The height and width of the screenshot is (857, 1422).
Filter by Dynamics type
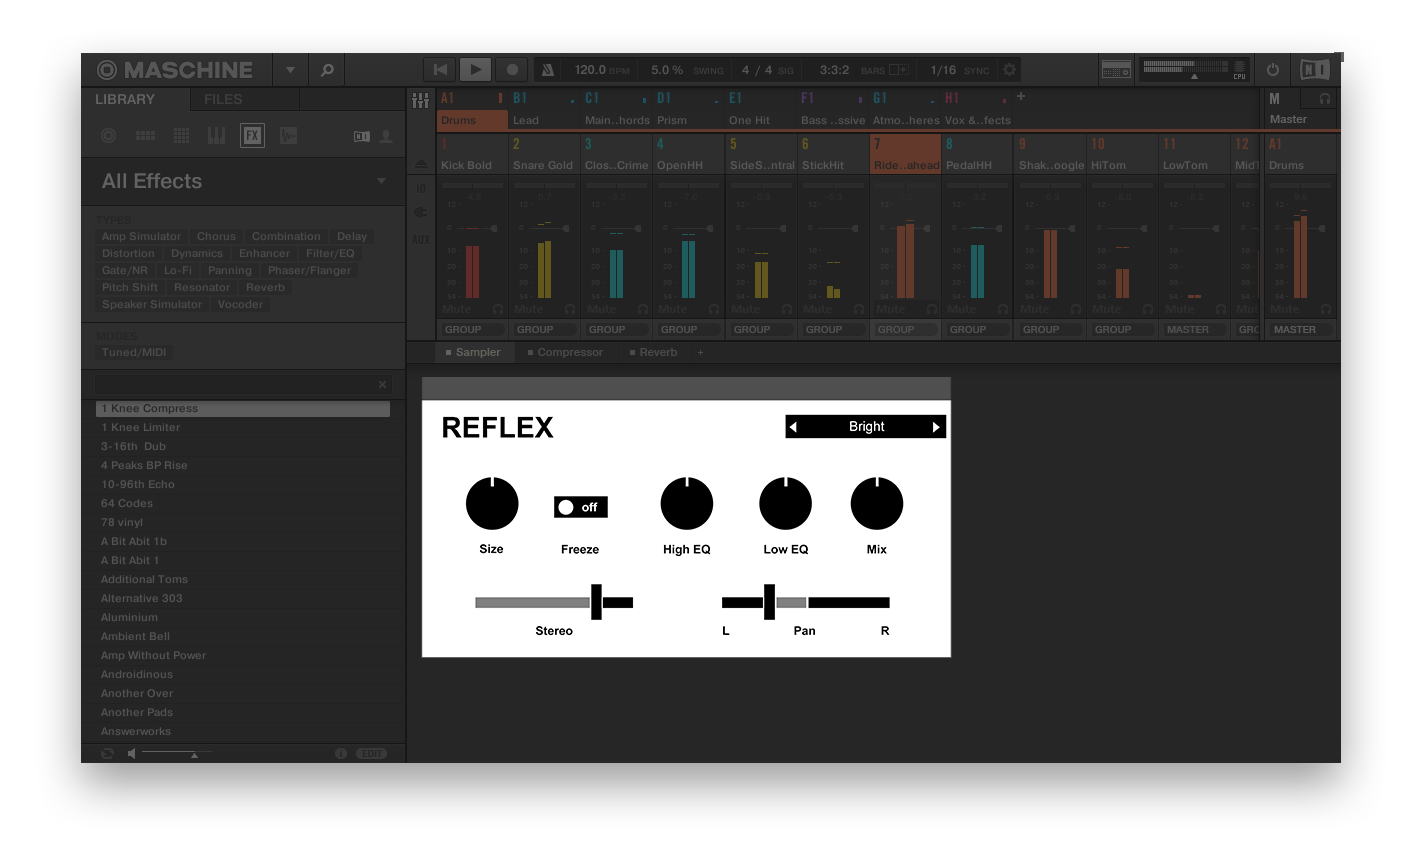coord(197,254)
